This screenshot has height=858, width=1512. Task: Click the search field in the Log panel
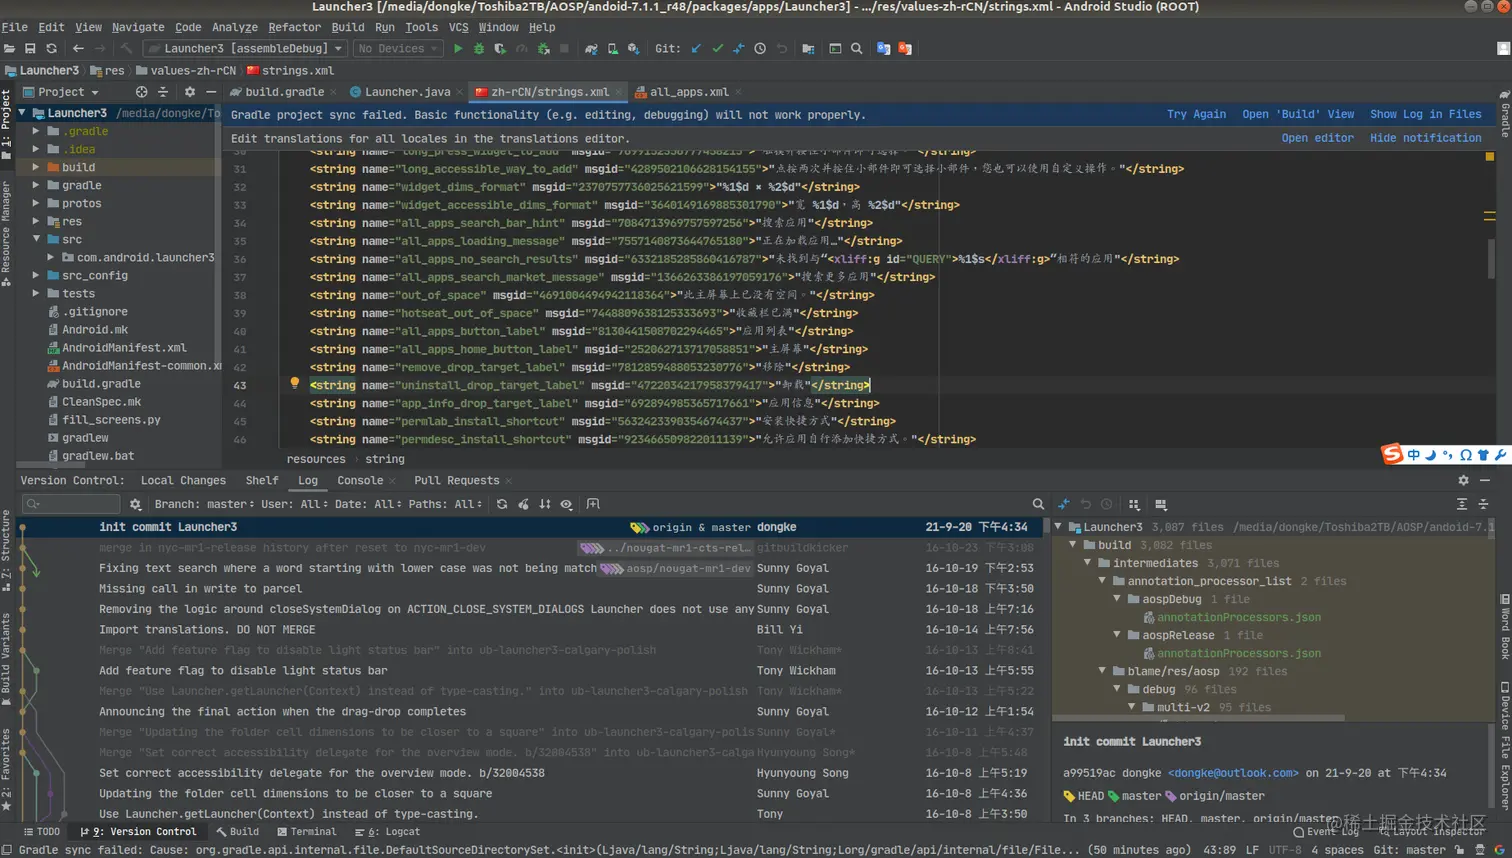click(70, 505)
